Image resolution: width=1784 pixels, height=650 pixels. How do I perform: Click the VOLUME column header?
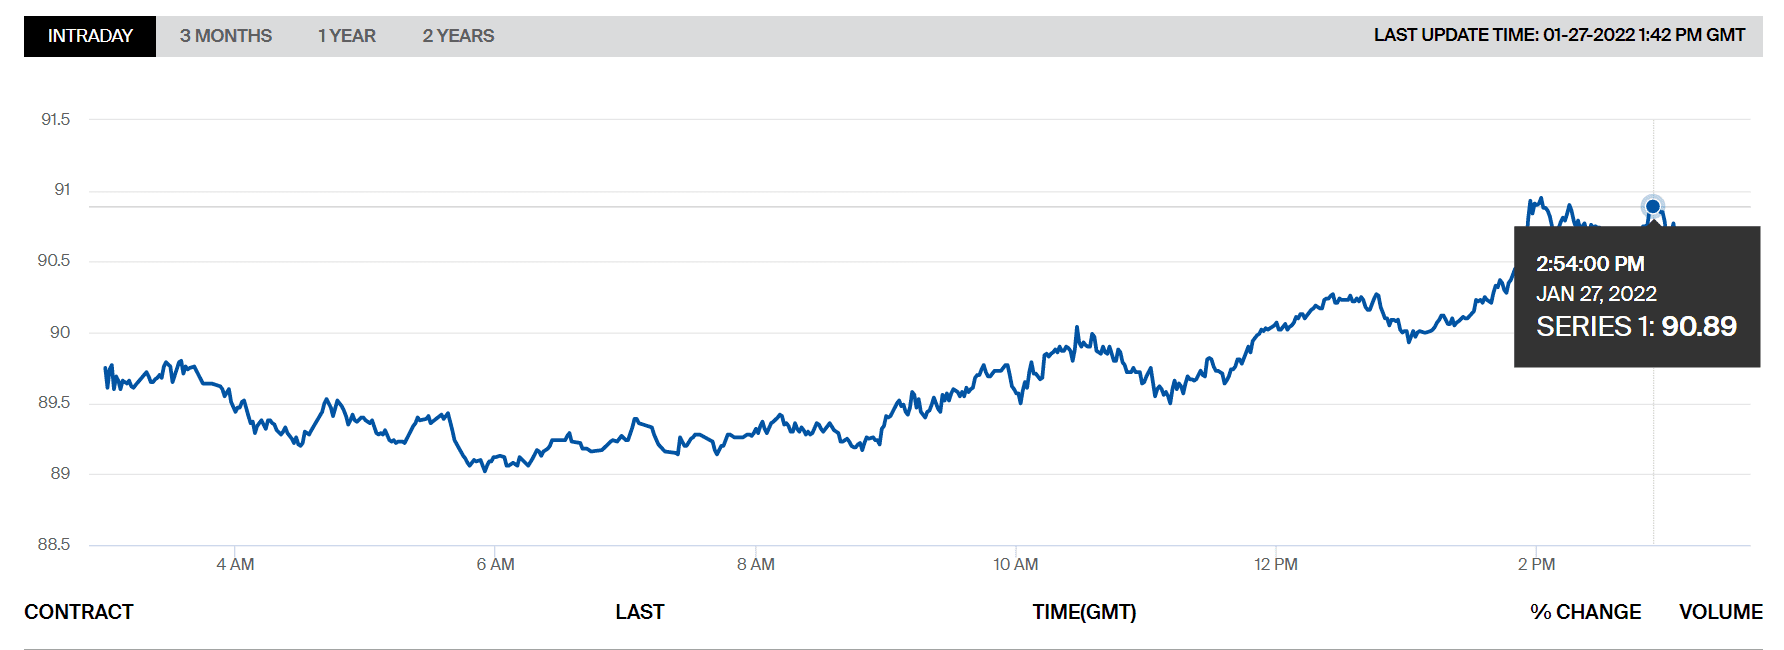(1720, 612)
